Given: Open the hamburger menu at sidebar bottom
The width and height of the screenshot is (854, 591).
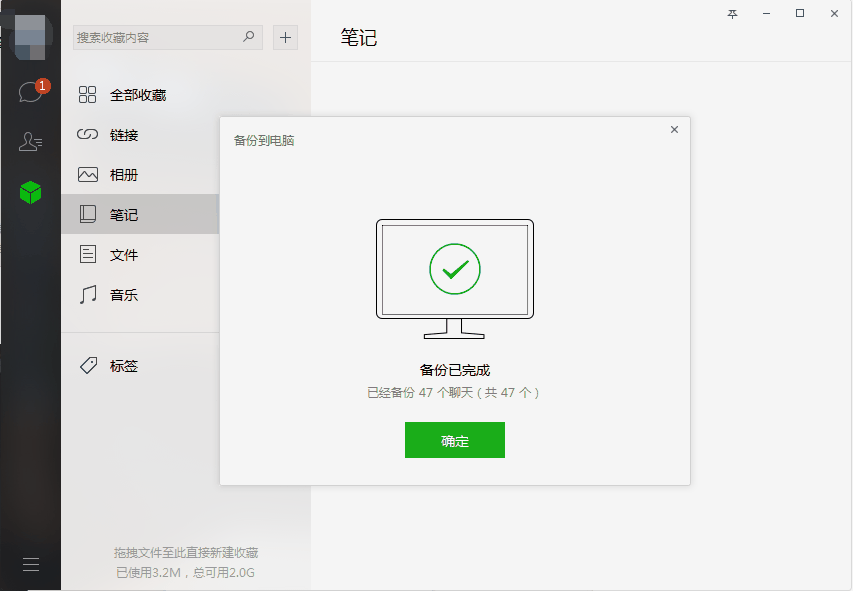Looking at the screenshot, I should pos(31,564).
